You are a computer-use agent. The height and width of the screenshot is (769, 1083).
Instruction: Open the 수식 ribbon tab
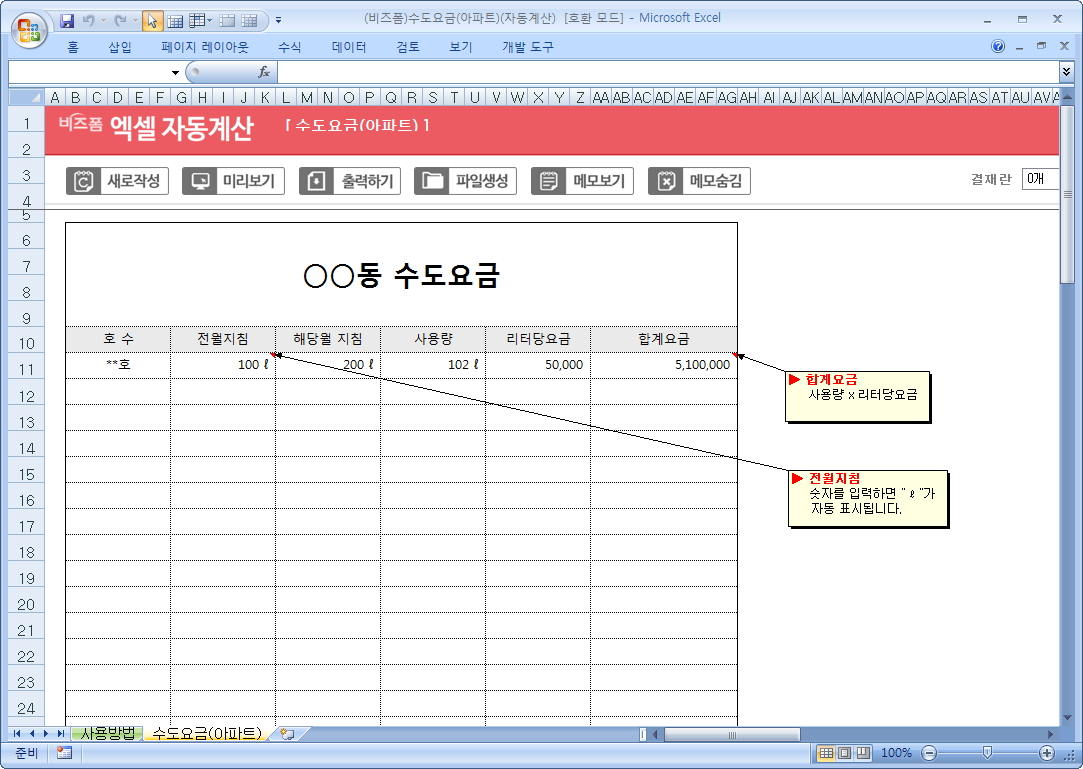pyautogui.click(x=289, y=47)
